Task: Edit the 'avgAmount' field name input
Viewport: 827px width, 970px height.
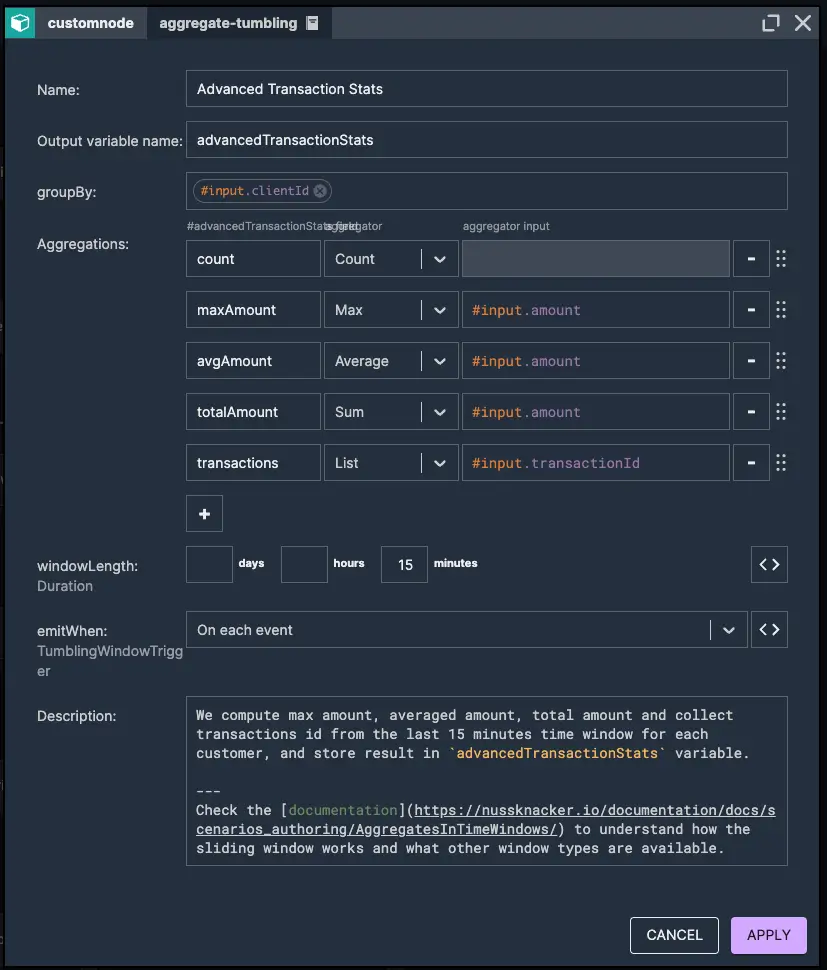Action: click(253, 361)
